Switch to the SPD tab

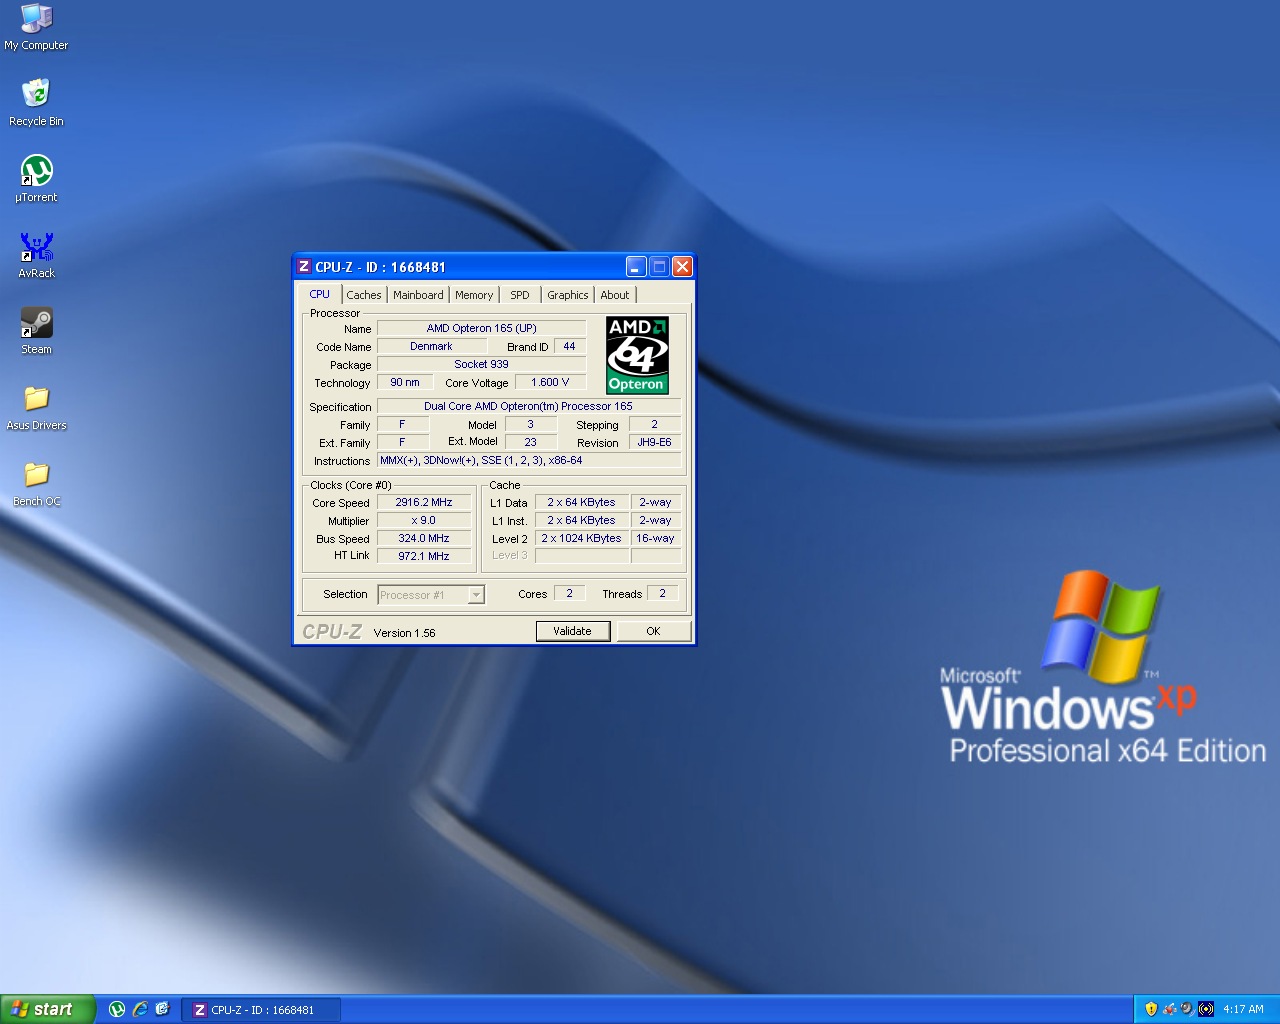(520, 295)
